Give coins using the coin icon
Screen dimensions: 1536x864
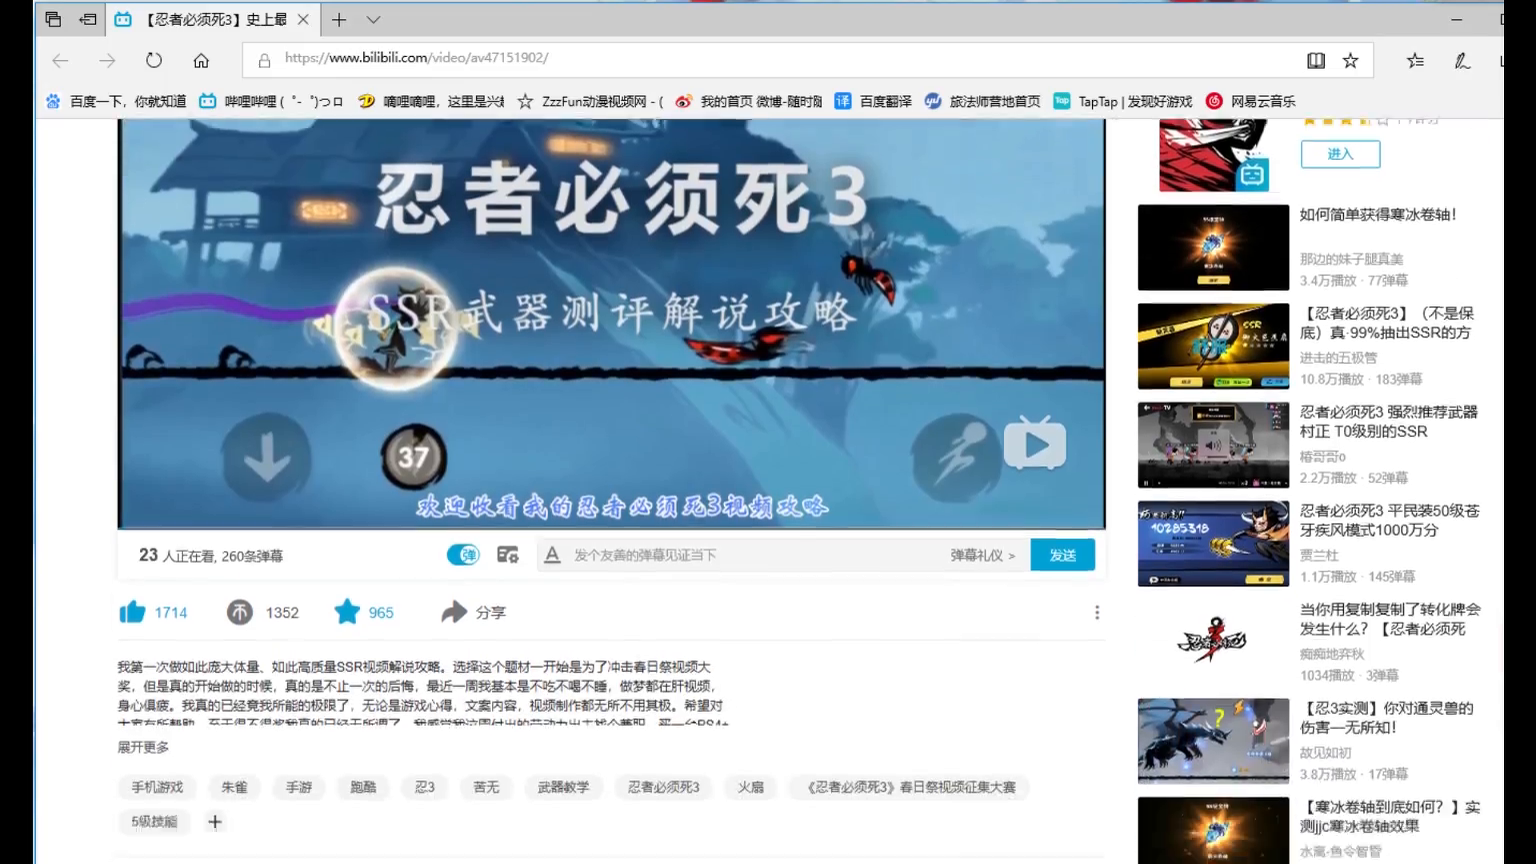click(240, 612)
